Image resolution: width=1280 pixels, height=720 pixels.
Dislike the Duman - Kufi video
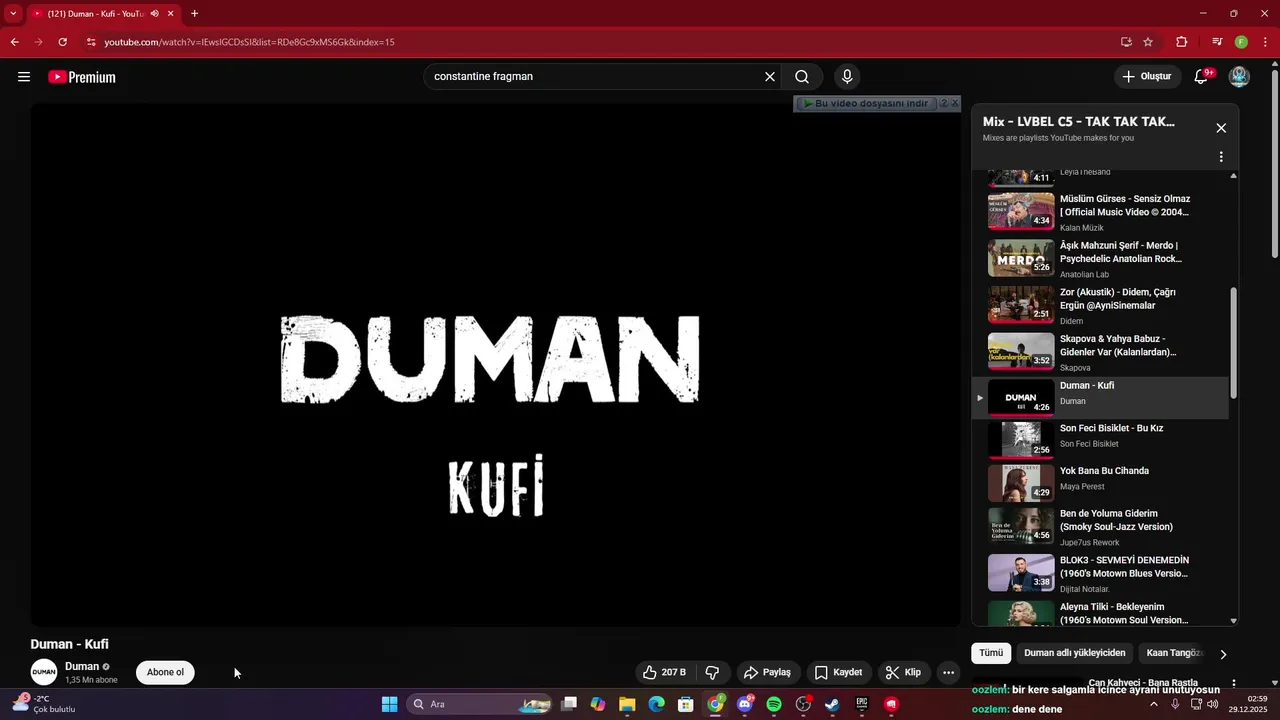click(713, 672)
